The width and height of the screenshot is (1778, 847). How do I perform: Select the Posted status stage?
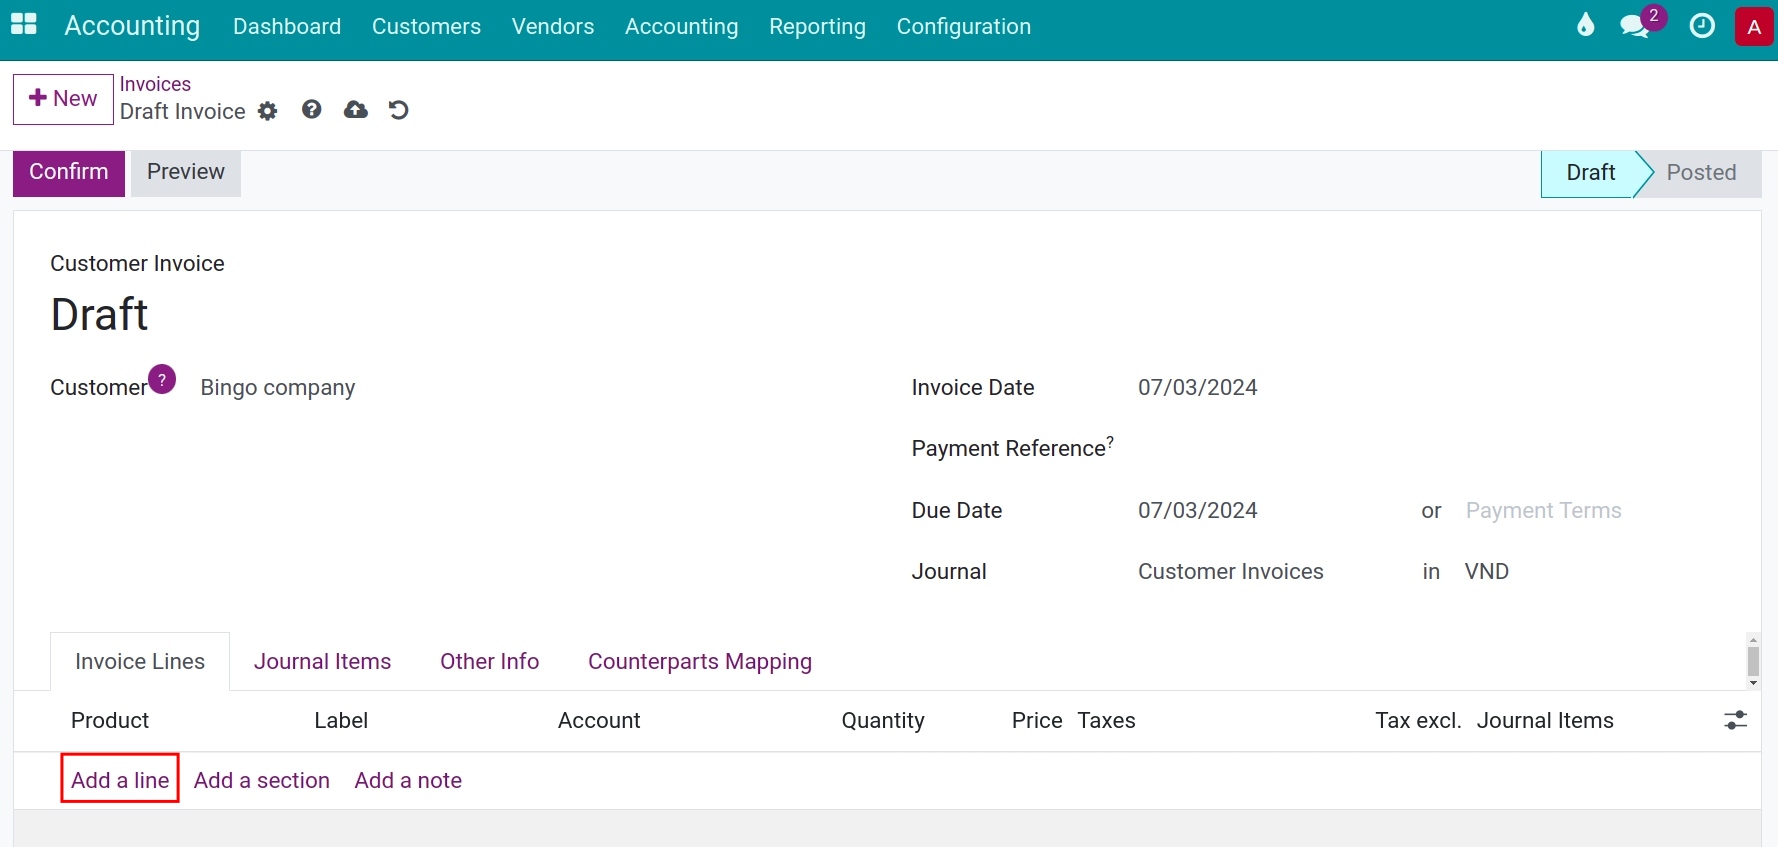coord(1701,173)
